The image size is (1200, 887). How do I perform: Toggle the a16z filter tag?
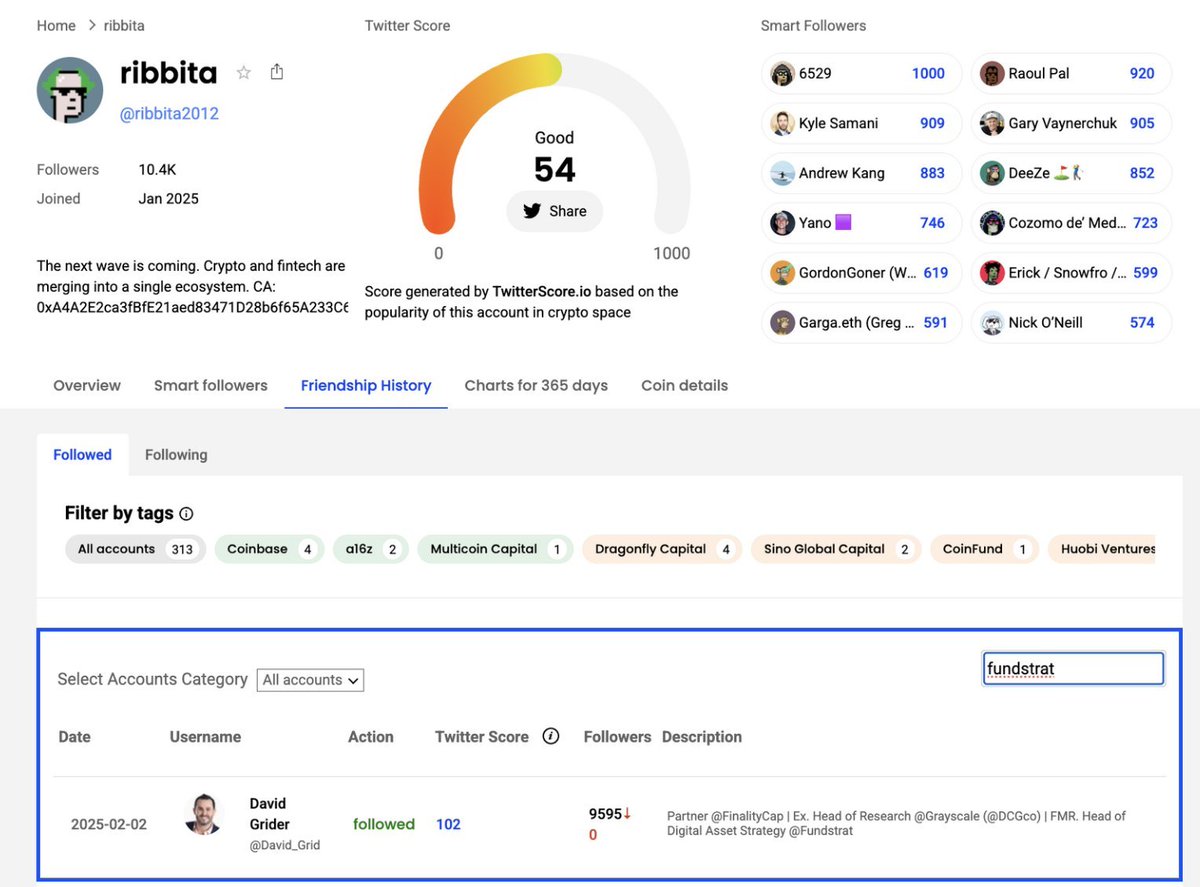[x=370, y=549]
